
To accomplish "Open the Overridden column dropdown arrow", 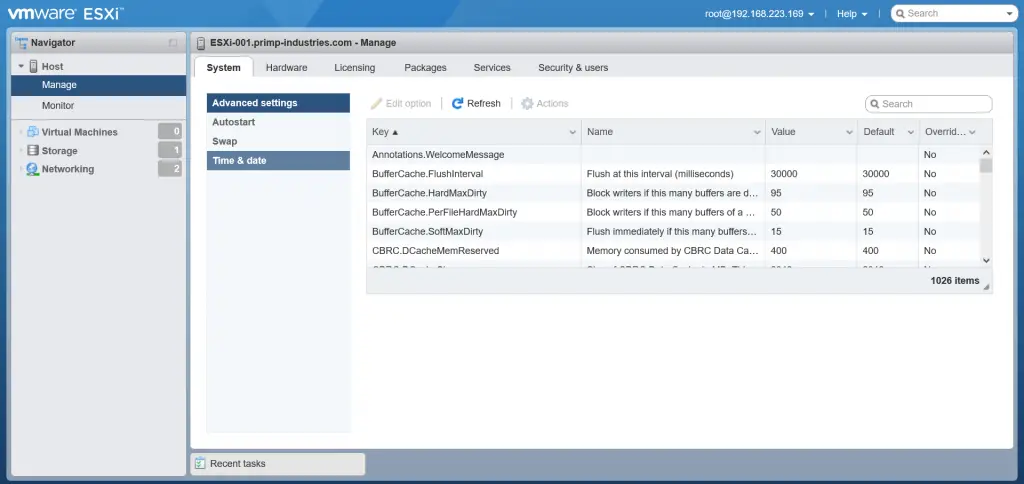I will (972, 132).
